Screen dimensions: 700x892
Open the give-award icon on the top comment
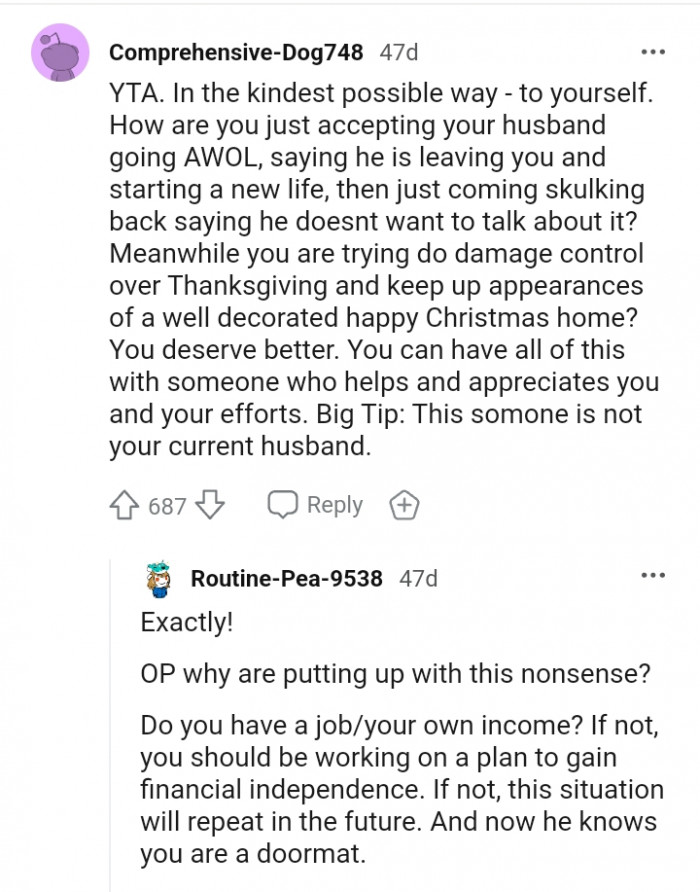click(404, 505)
